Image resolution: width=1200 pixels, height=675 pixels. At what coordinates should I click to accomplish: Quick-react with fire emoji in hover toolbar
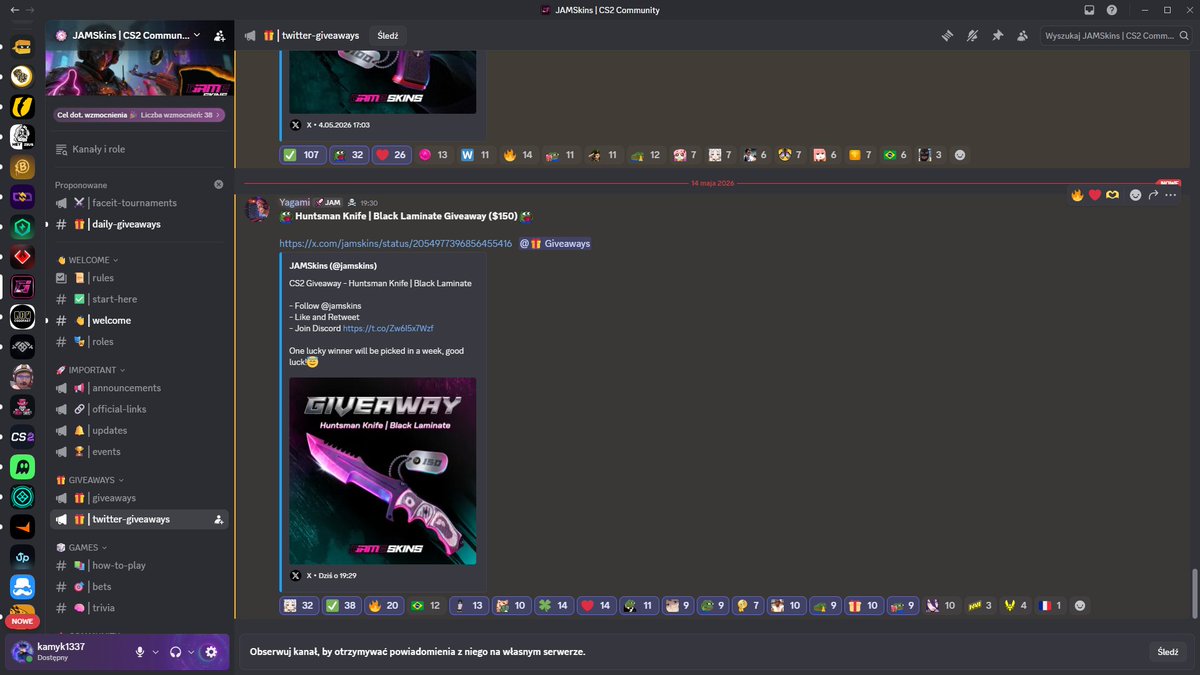[x=1077, y=195]
